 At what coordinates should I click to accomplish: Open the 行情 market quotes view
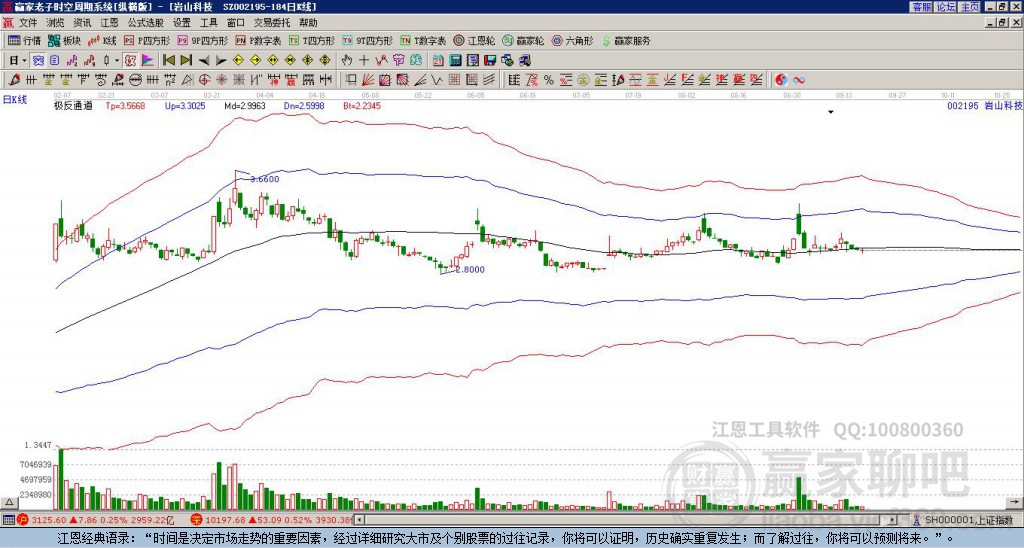click(24, 40)
